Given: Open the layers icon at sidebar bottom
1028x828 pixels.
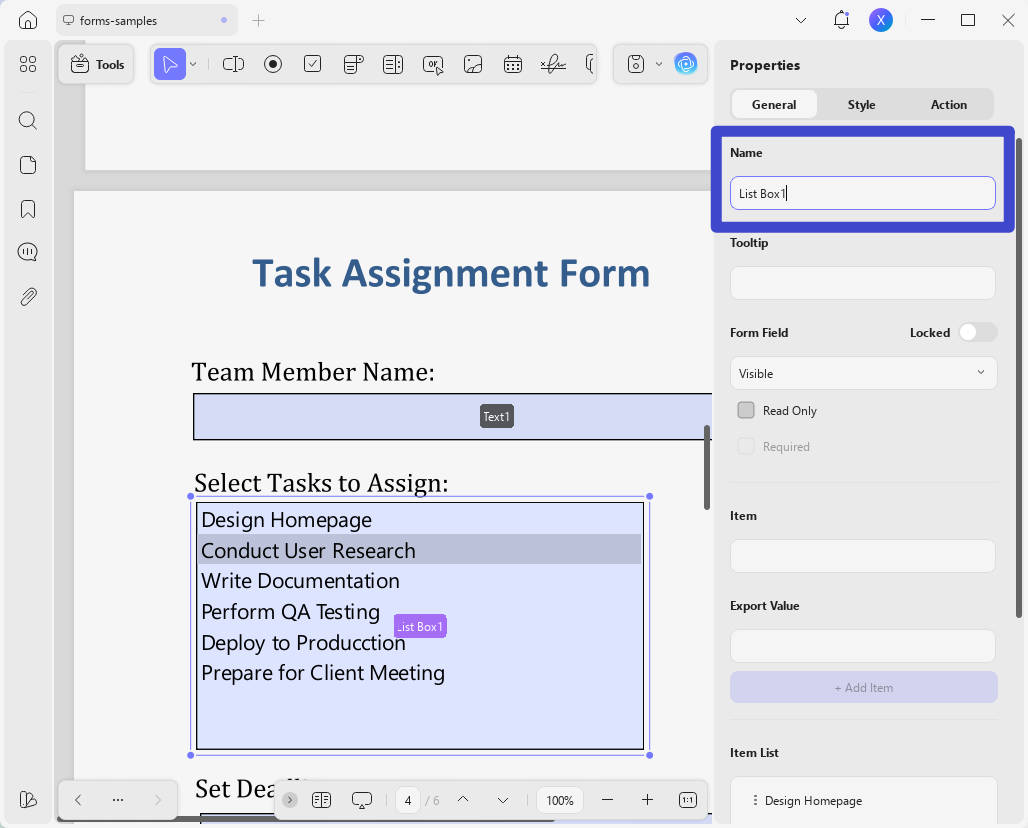Looking at the screenshot, I should (x=28, y=799).
